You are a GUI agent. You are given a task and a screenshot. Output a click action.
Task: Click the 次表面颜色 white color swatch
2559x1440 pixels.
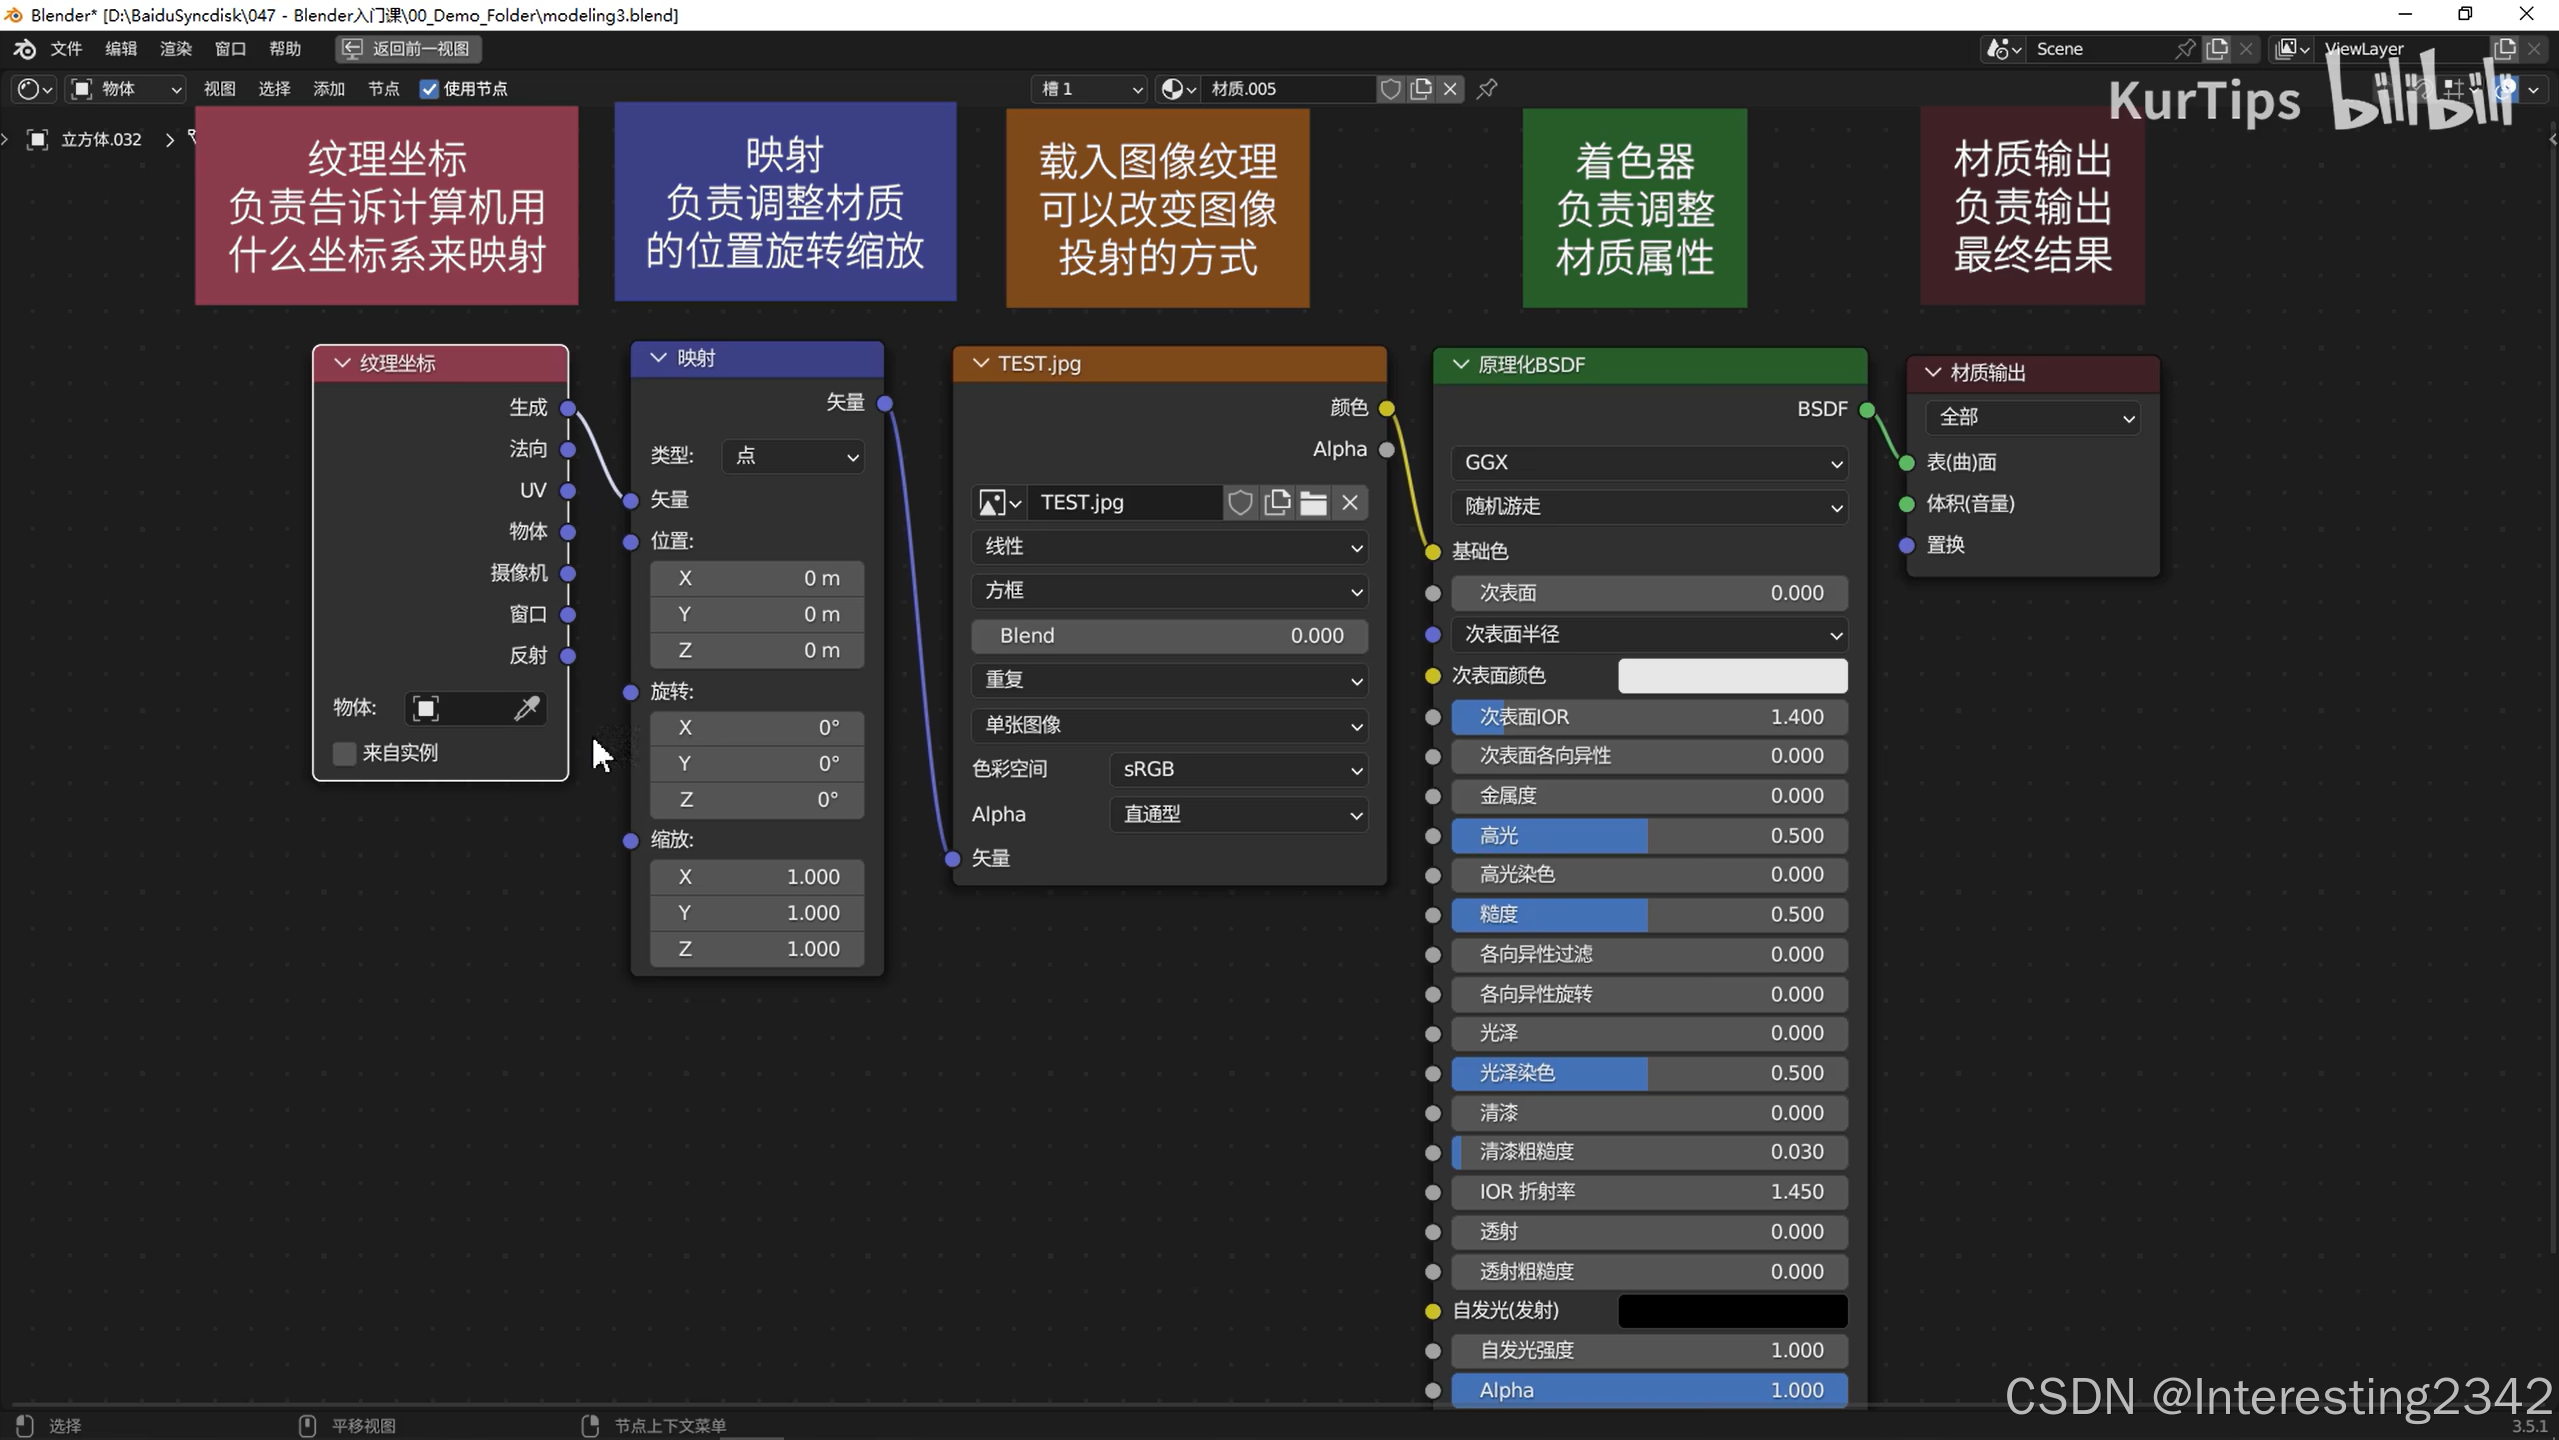point(1732,676)
